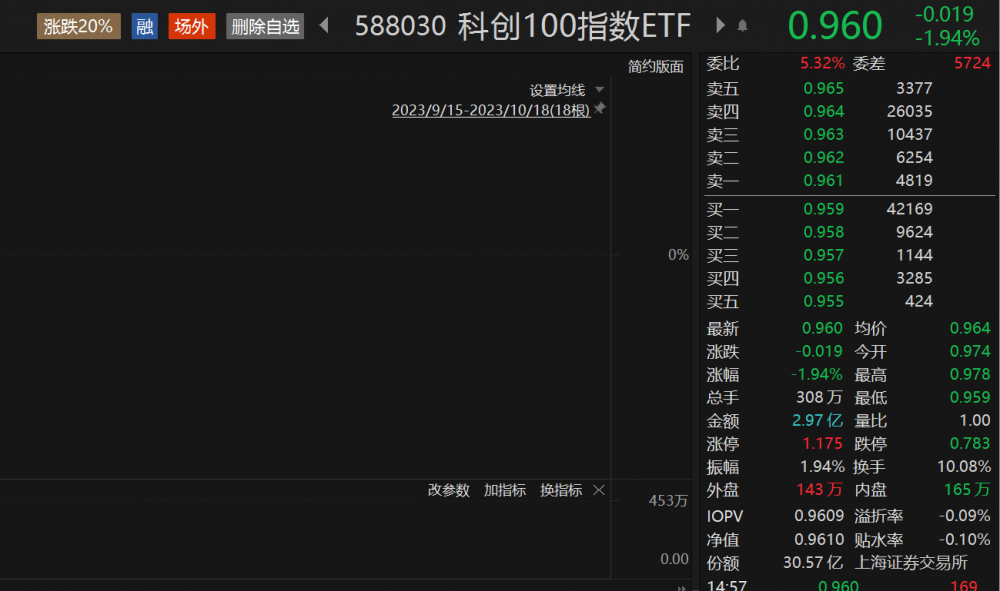Click the pin icon beside date range

[599, 108]
